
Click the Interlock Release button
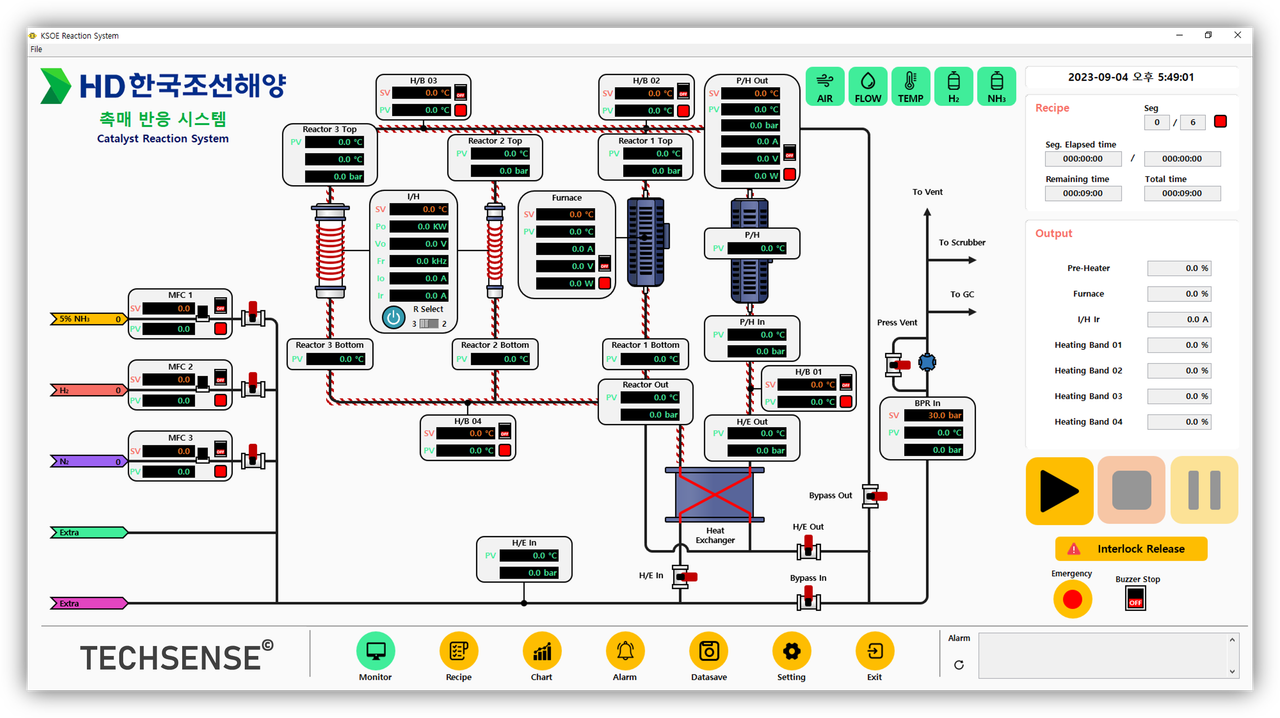(x=1131, y=549)
